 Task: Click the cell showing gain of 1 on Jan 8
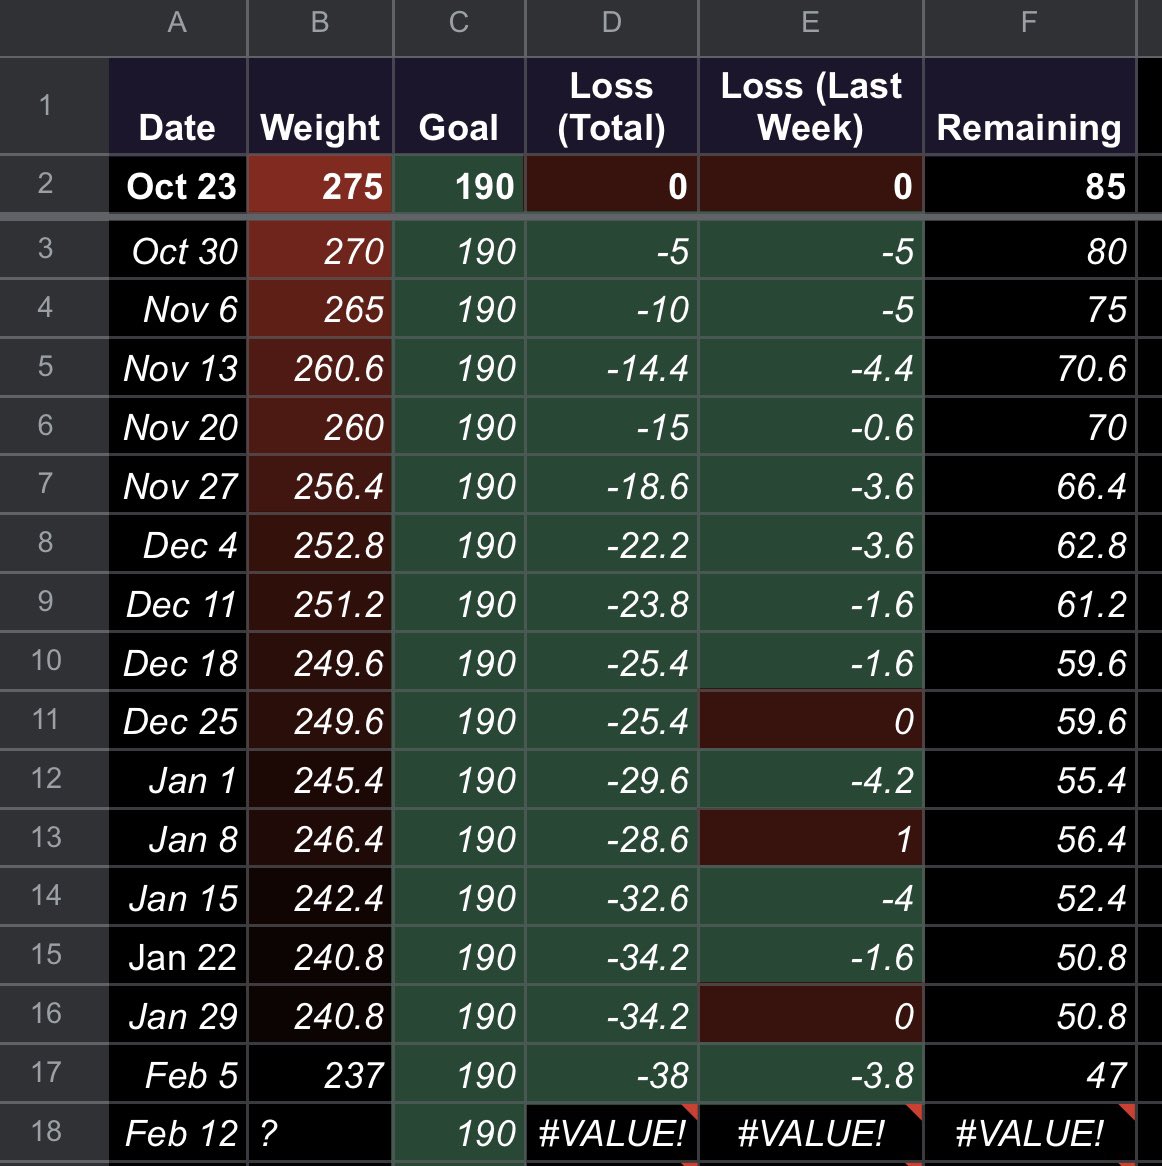coord(810,839)
